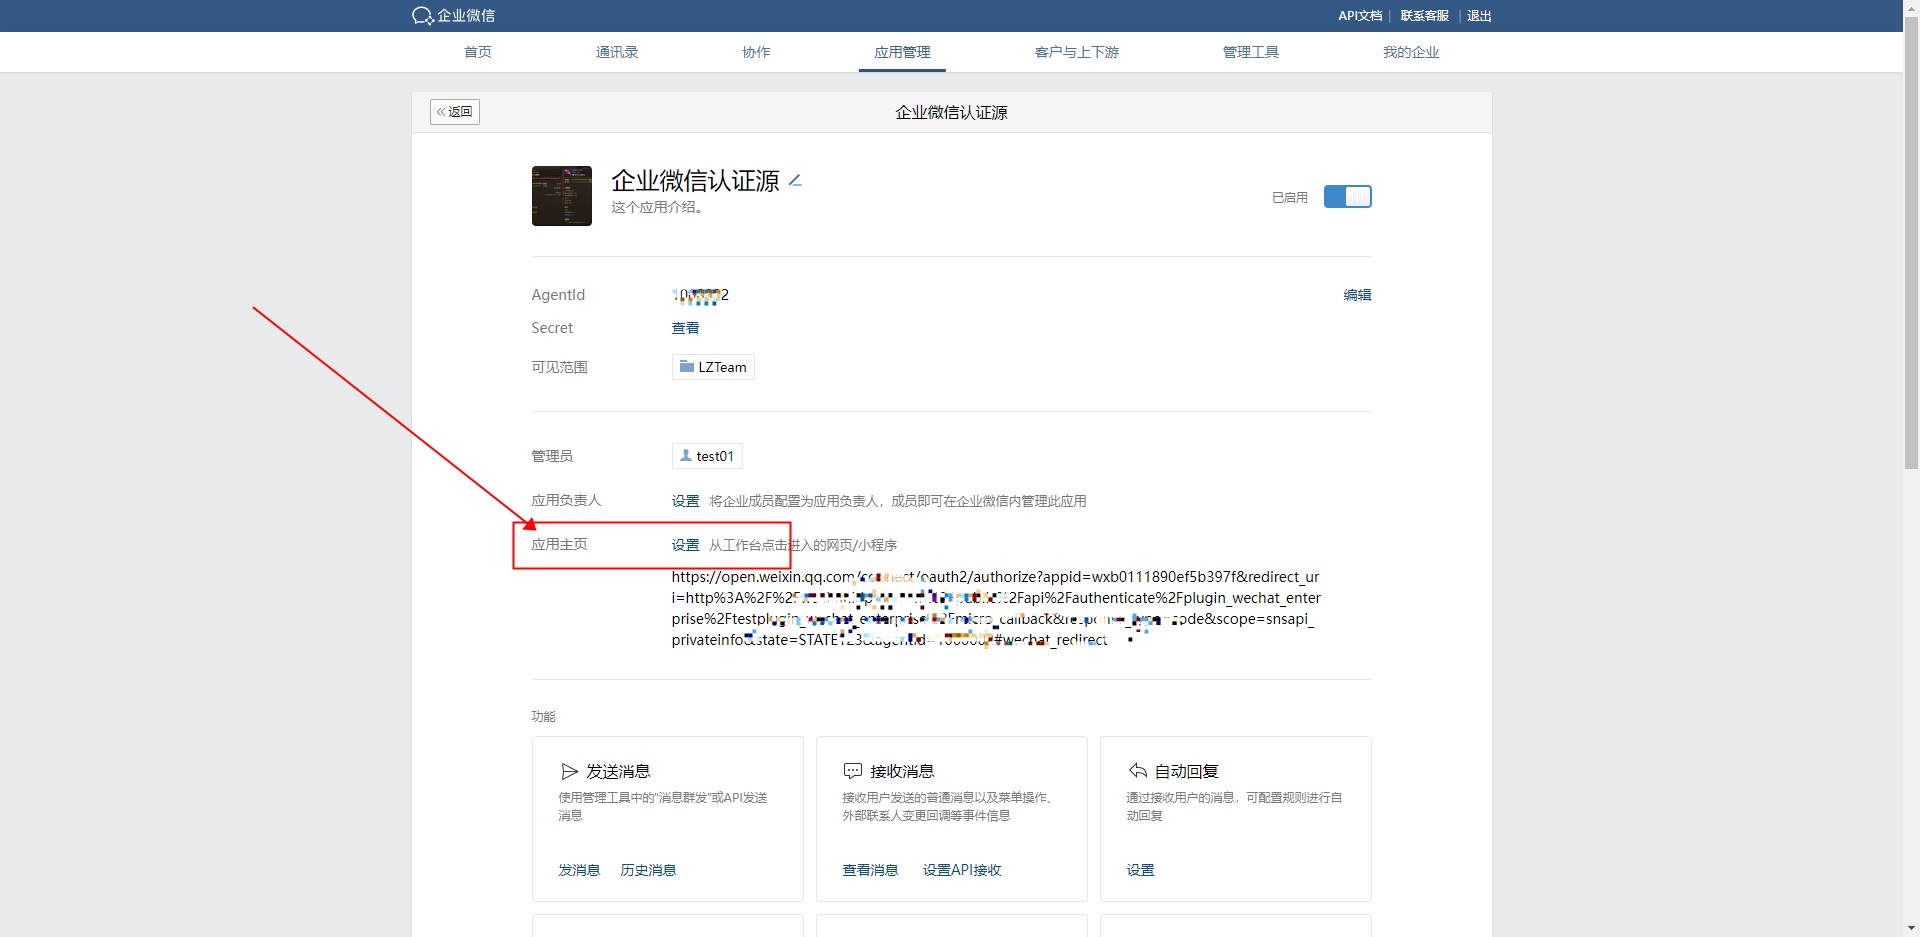Switch to the 管理工具 tab
Screen dimensions: 1920x937
[x=1250, y=52]
